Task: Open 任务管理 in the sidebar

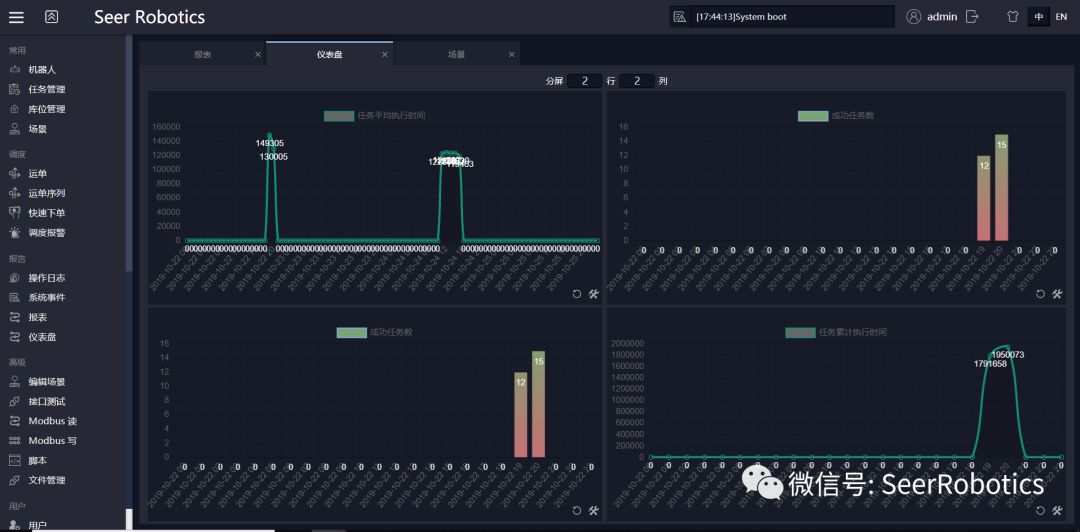Action: coord(46,89)
